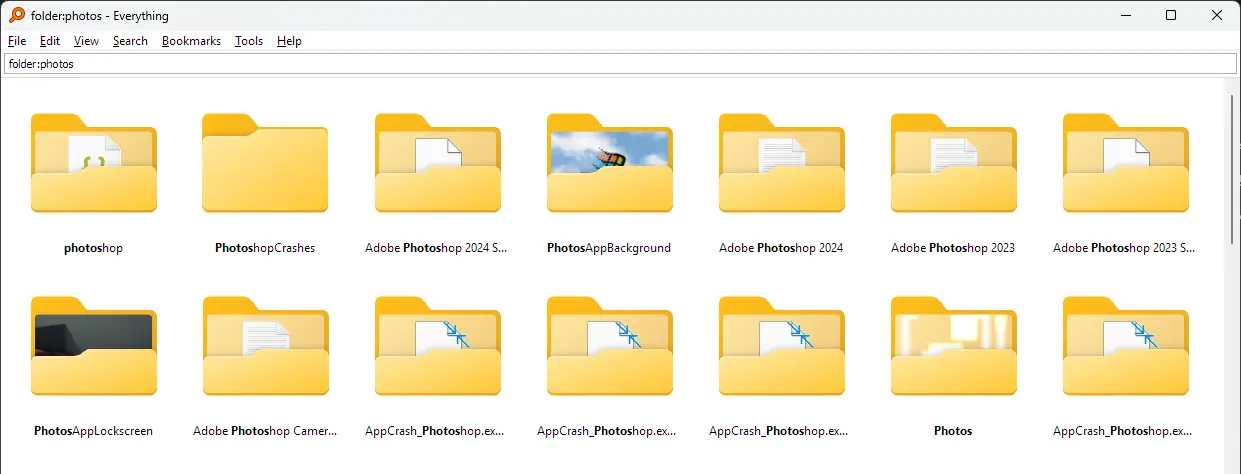Maximize the Everything window

[x=1171, y=15]
